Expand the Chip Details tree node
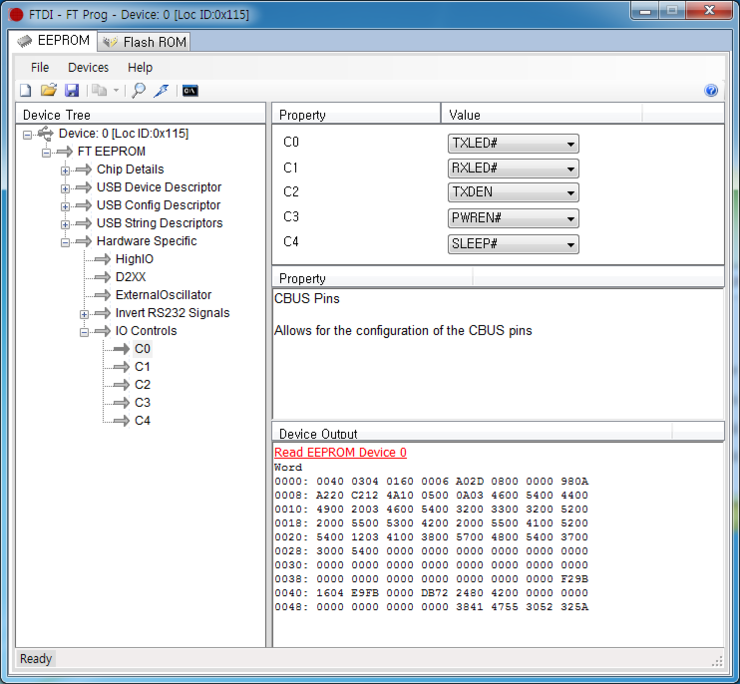740x684 pixels. coord(65,170)
